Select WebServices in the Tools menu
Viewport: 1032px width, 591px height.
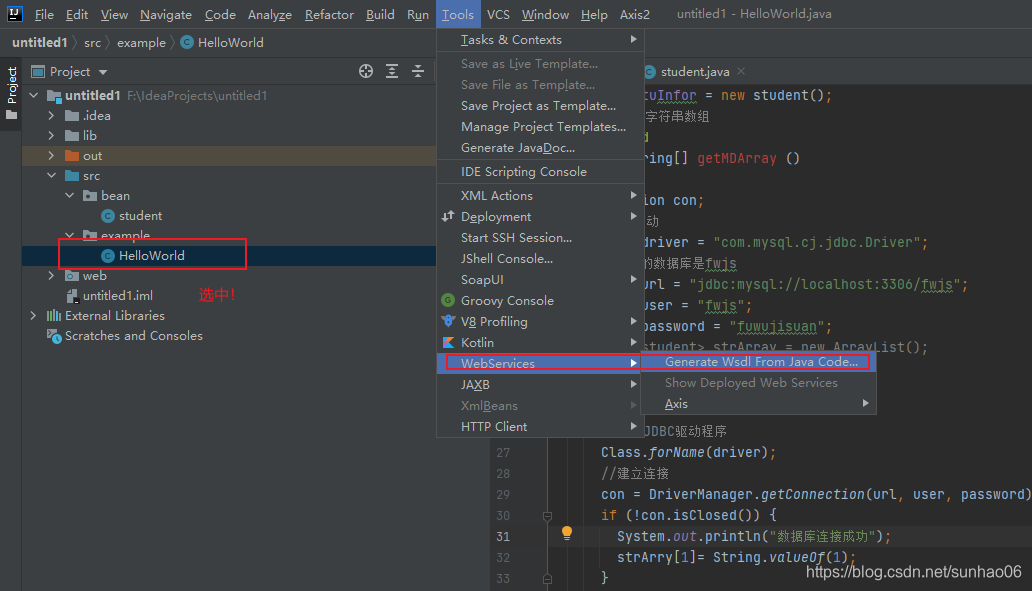click(540, 363)
